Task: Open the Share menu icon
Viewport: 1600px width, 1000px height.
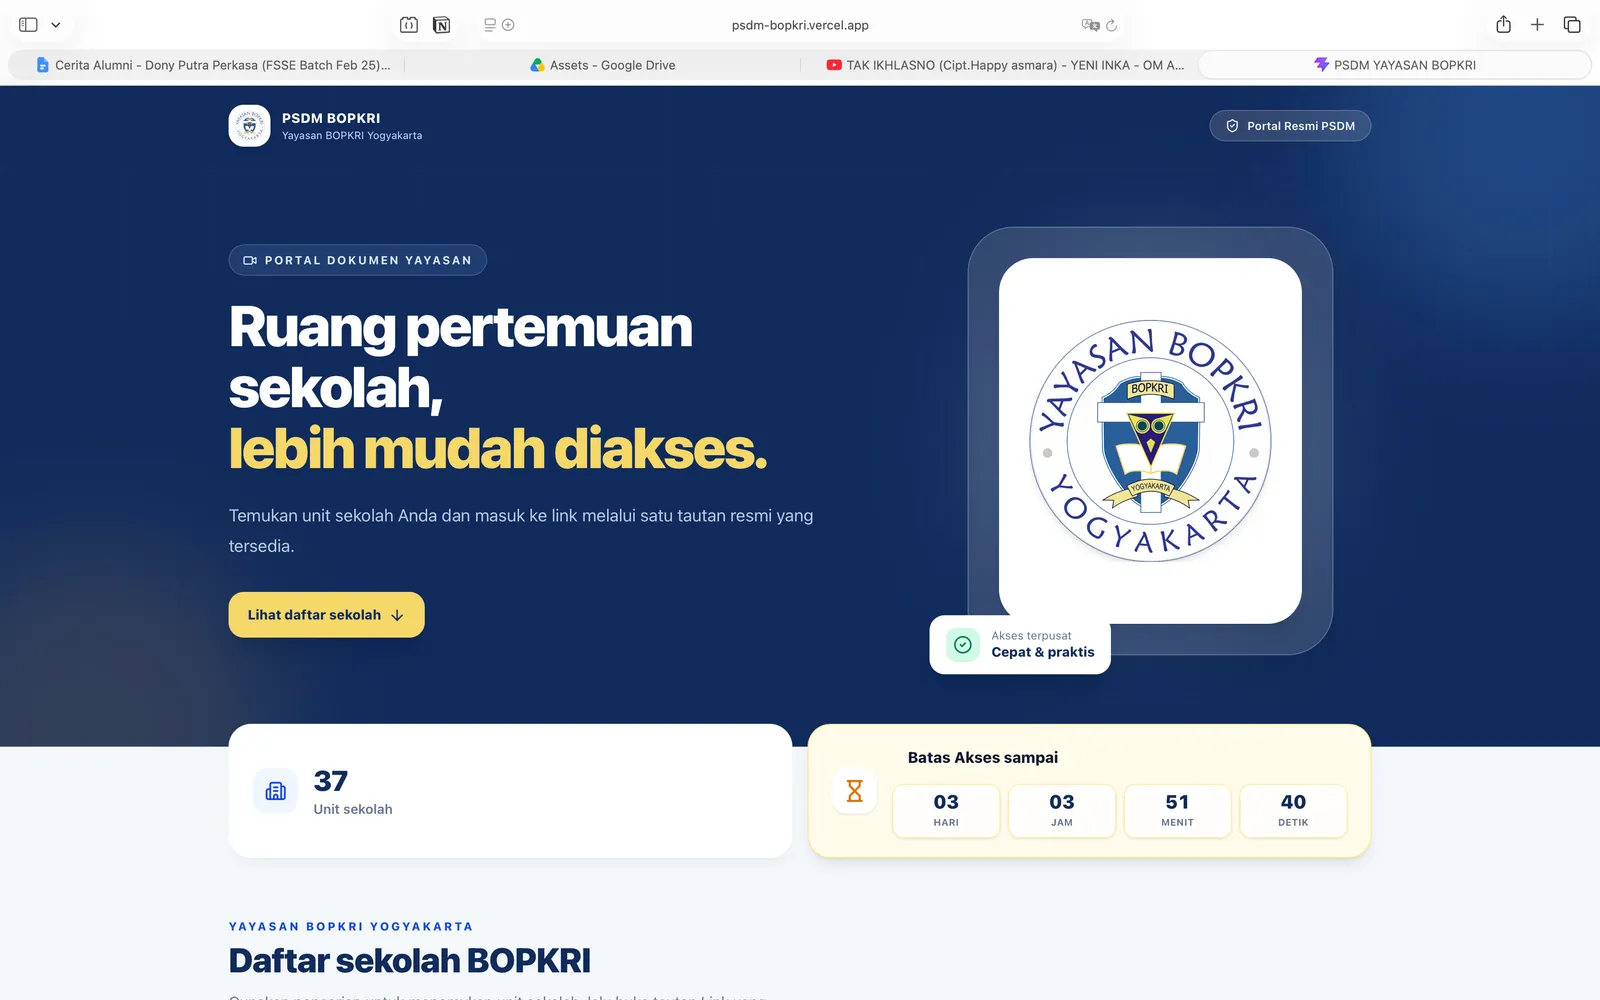Action: (1503, 25)
